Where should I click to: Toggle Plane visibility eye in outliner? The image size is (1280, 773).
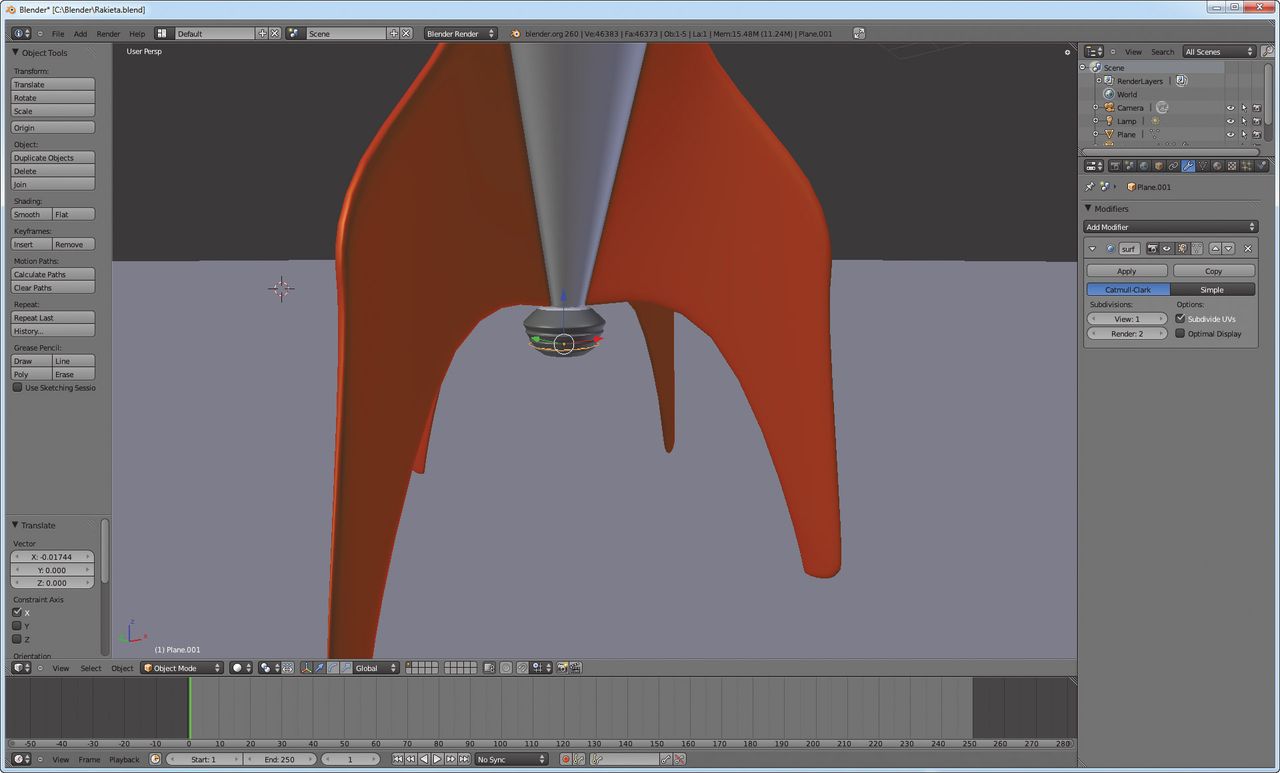1231,134
